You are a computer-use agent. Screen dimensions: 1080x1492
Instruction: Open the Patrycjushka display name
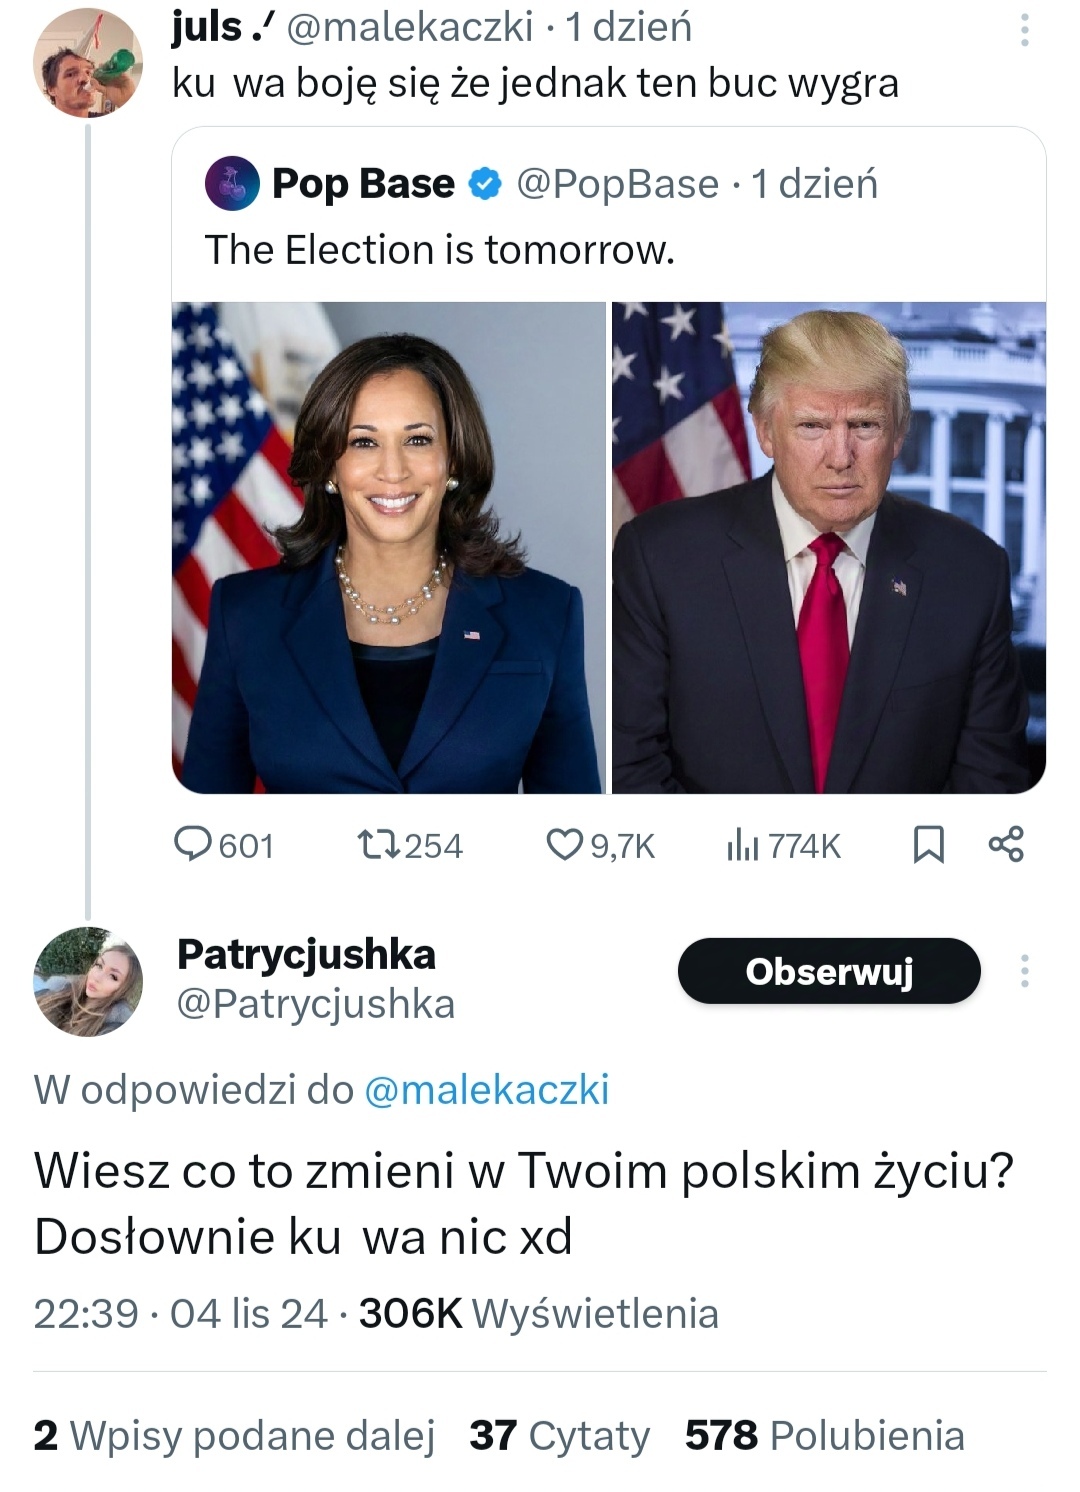coord(306,954)
